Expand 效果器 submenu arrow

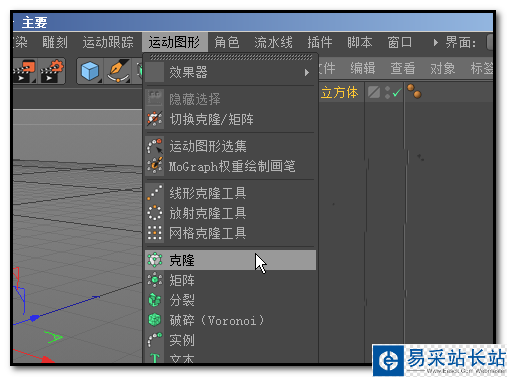point(307,72)
